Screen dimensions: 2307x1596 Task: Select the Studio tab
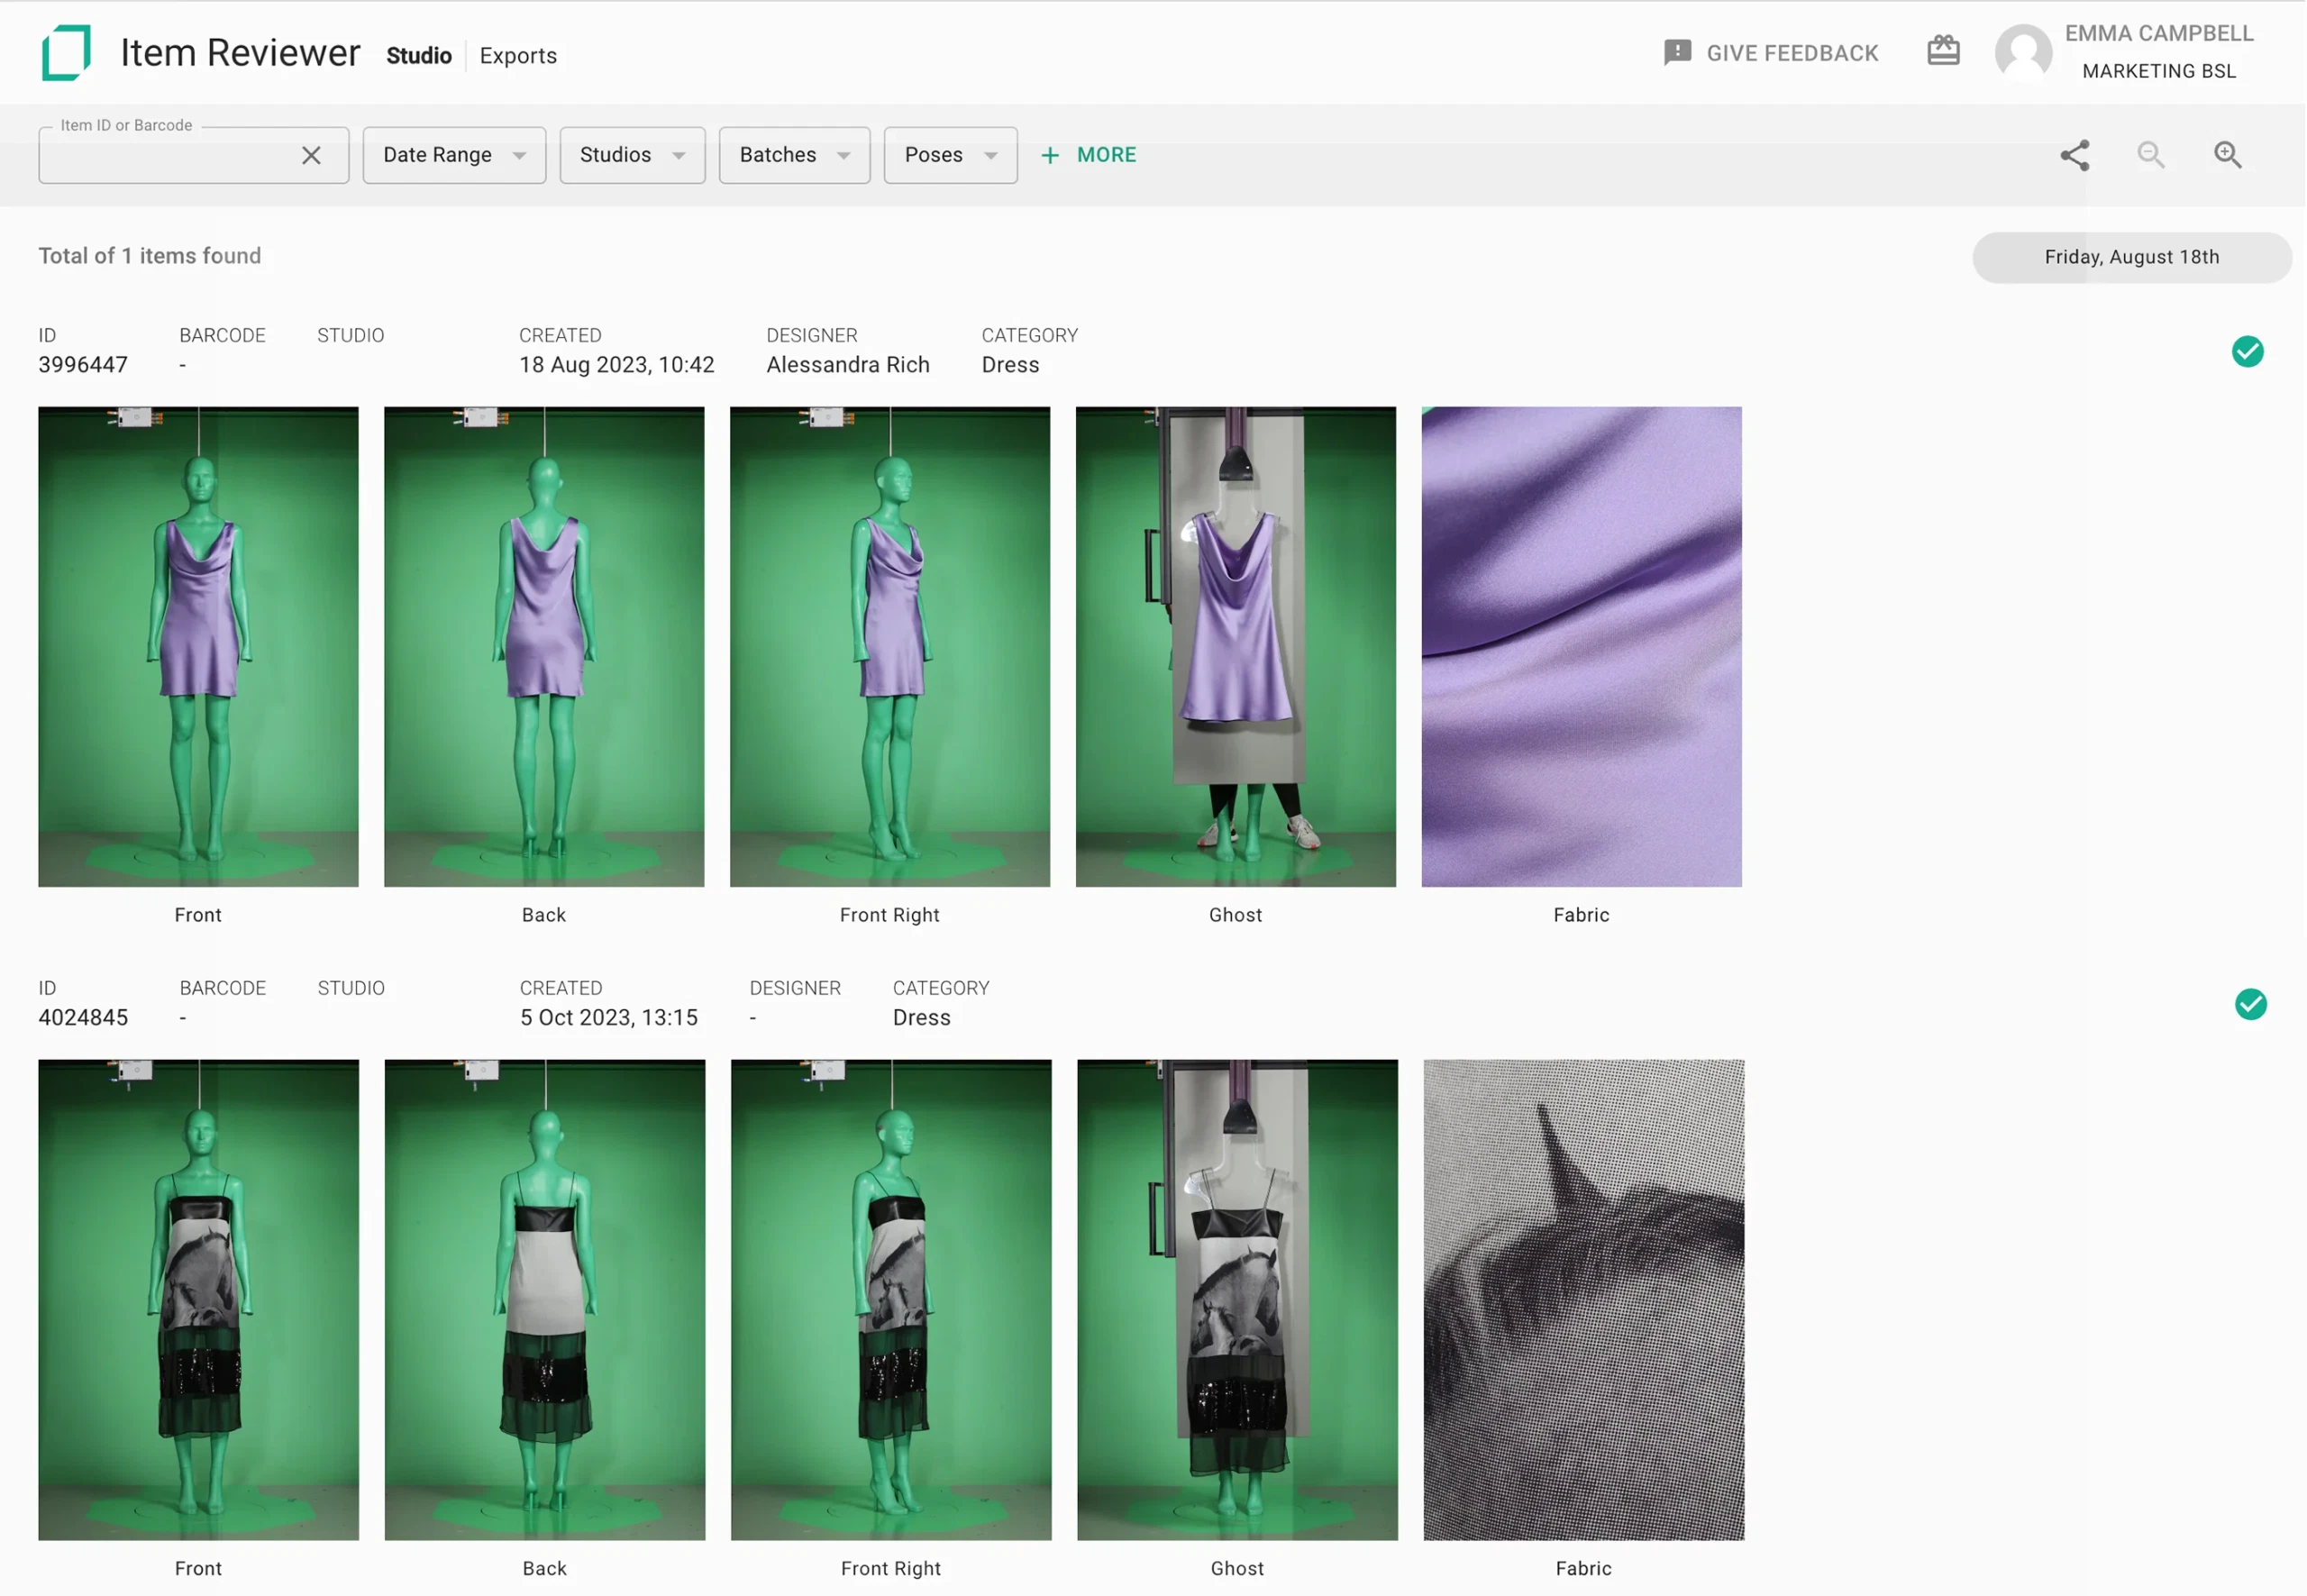coord(418,55)
